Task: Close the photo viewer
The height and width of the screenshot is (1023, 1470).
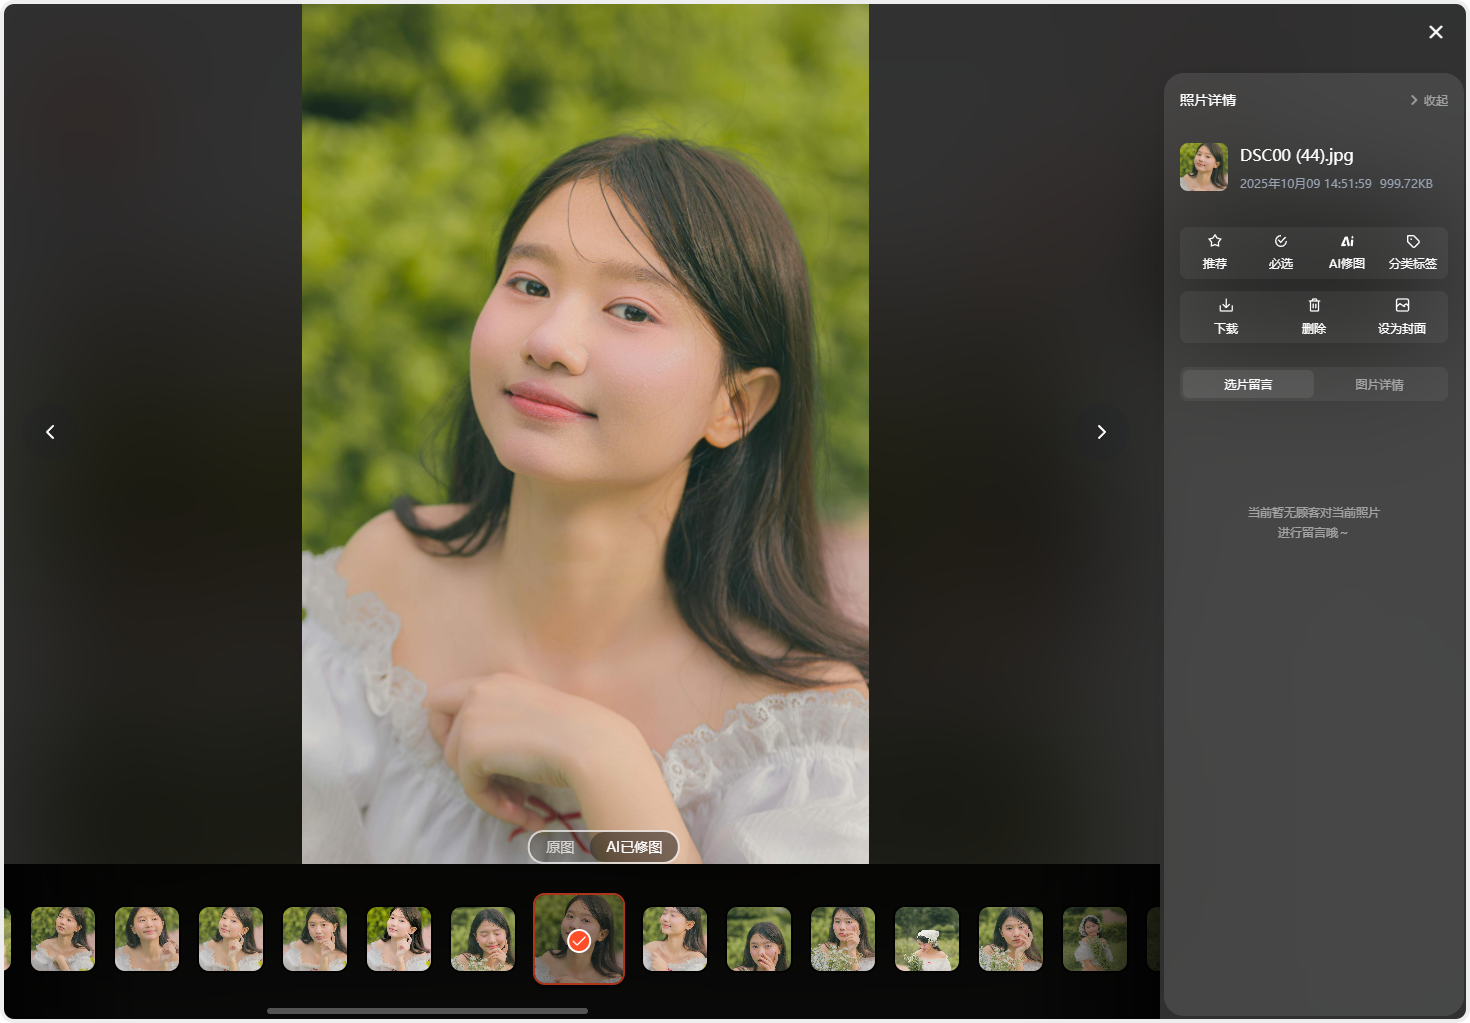Action: click(1435, 32)
